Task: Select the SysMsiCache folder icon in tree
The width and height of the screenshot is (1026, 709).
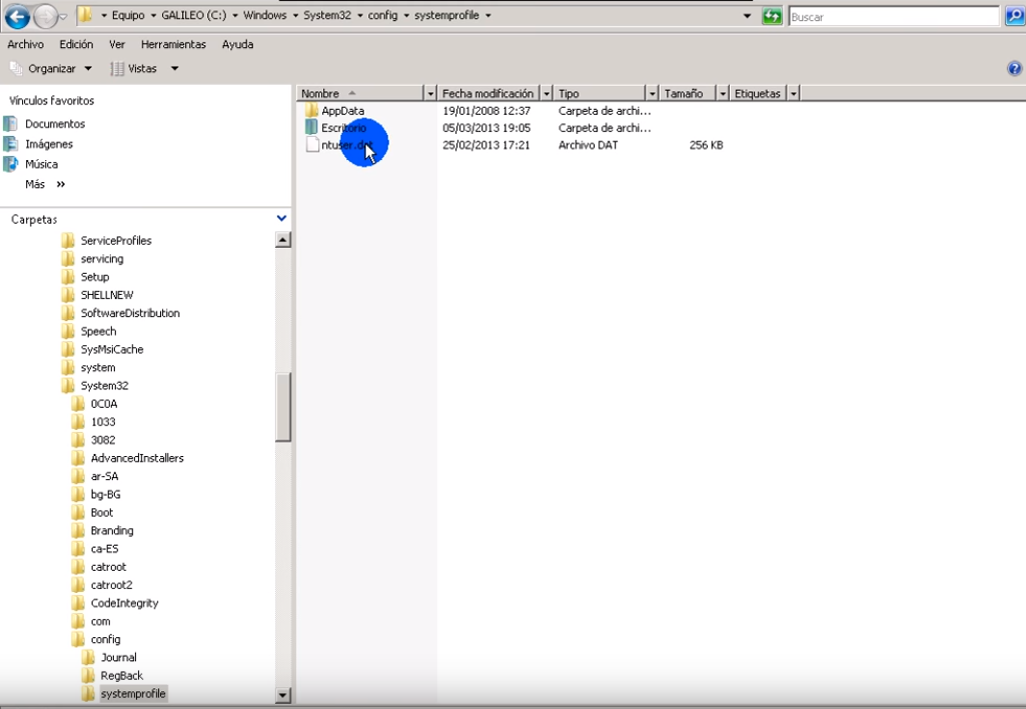Action: pyautogui.click(x=67, y=349)
